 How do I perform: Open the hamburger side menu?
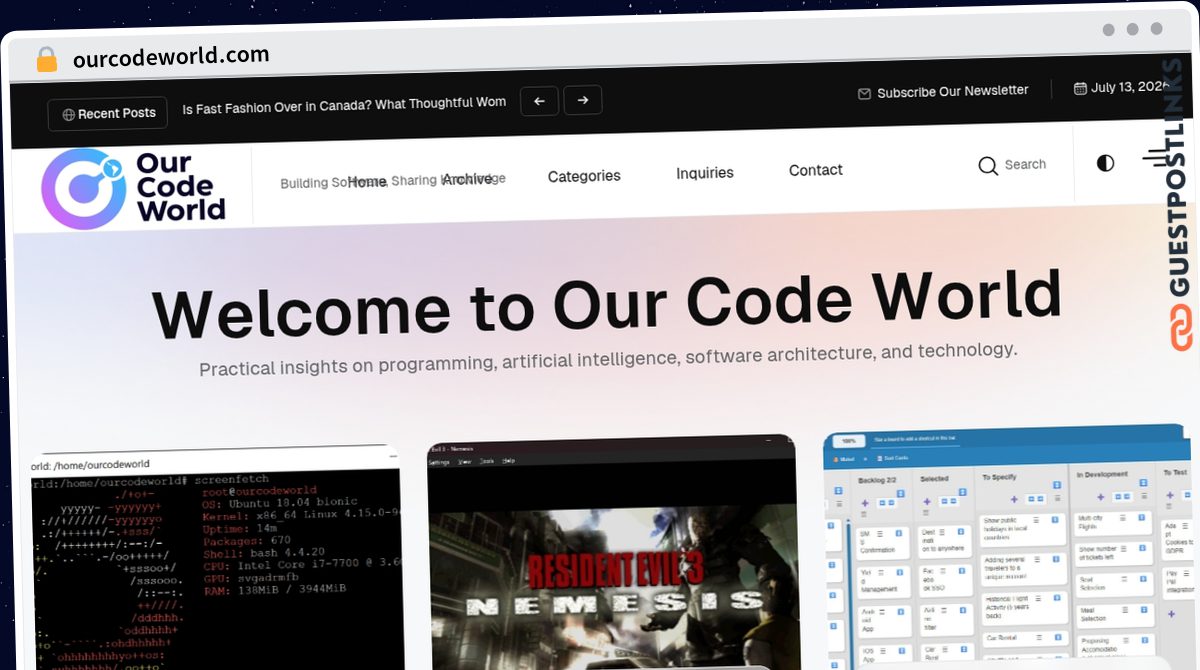pos(1155,158)
